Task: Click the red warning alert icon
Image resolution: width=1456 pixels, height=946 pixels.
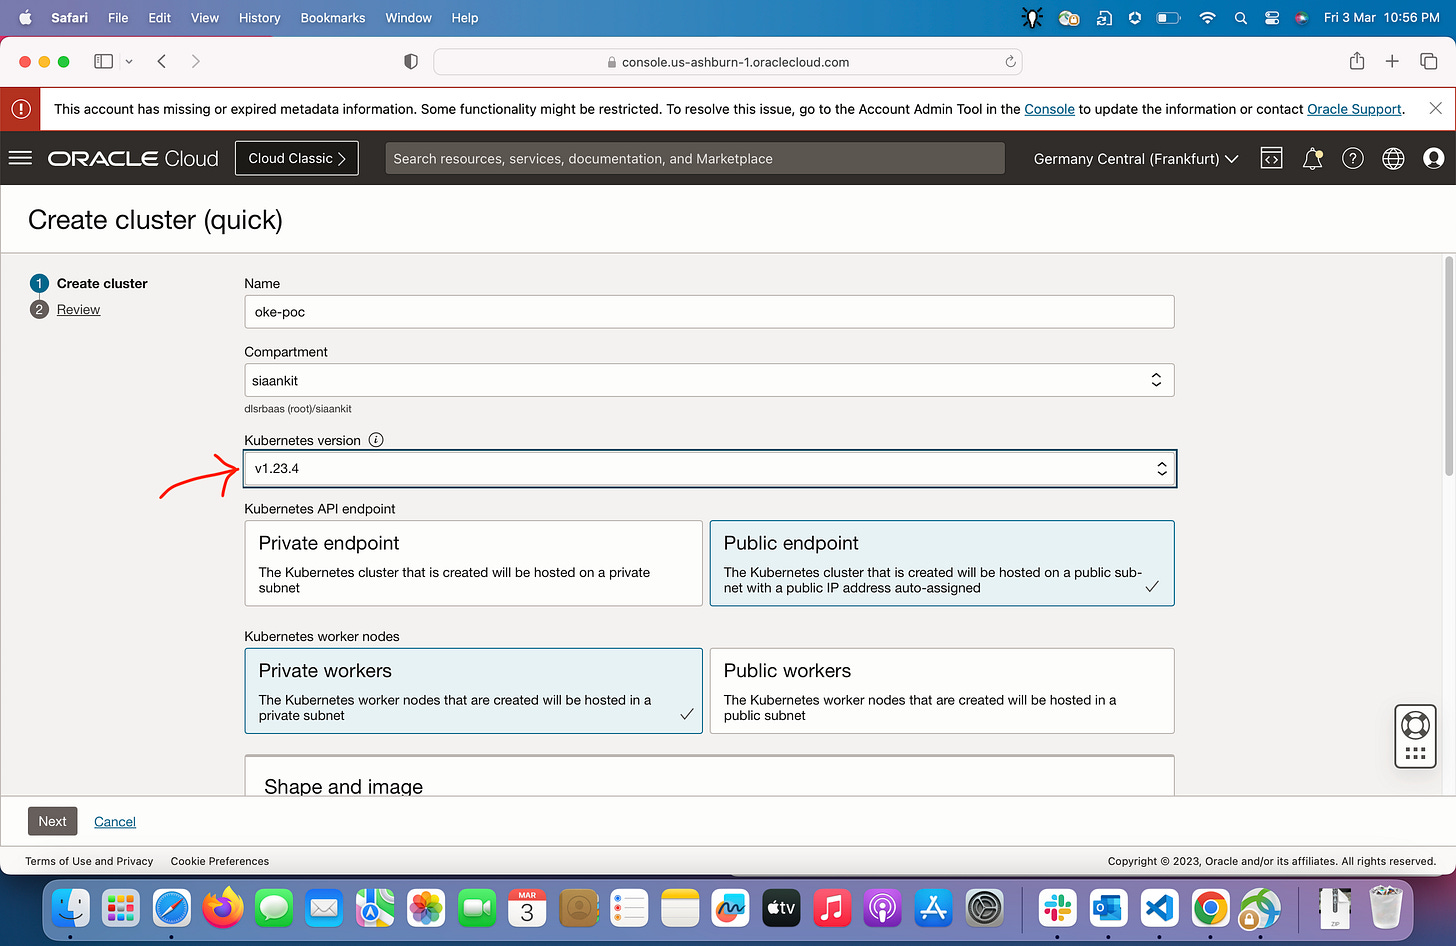Action: [20, 109]
